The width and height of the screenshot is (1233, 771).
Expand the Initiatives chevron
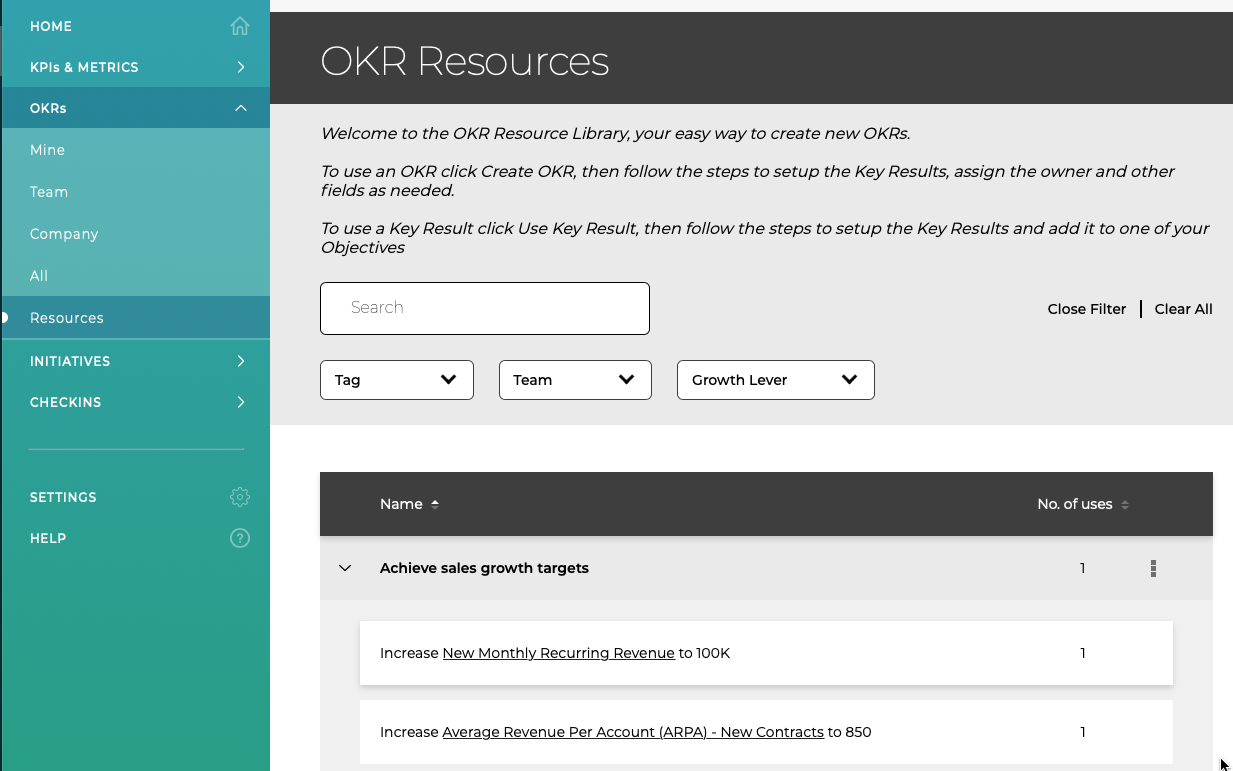click(241, 361)
